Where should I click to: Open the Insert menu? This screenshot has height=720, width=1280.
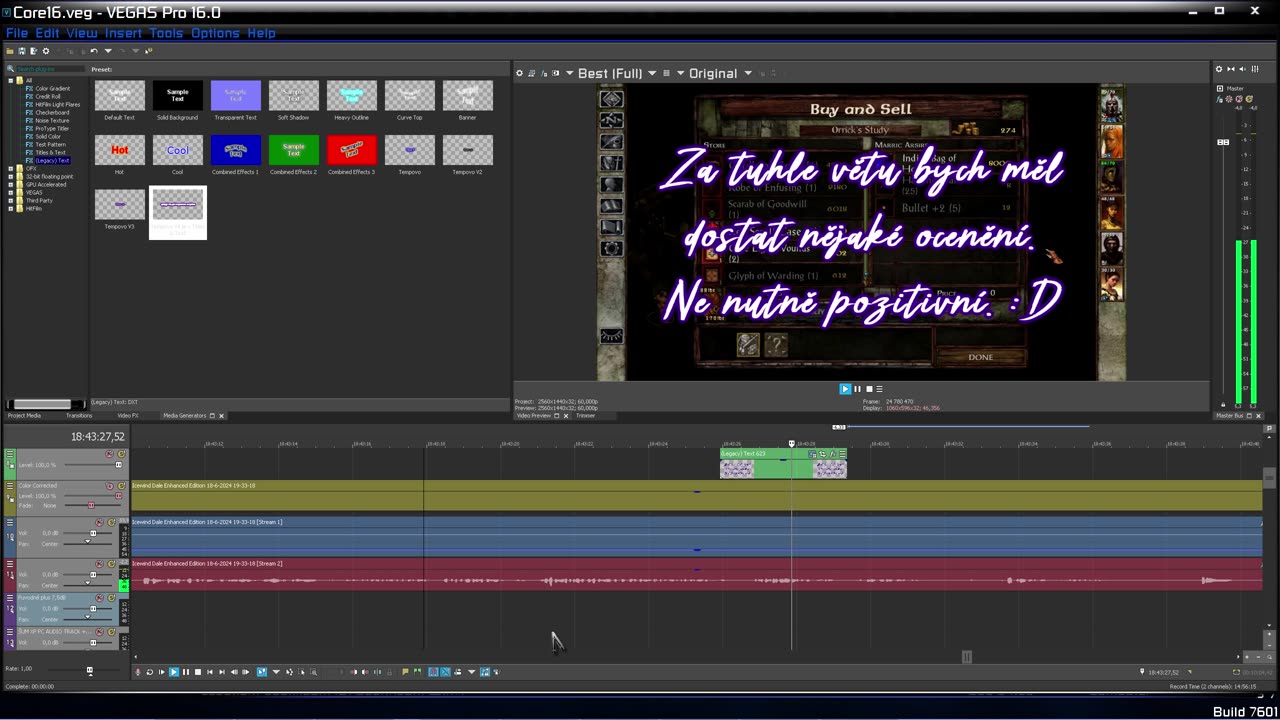click(x=124, y=33)
